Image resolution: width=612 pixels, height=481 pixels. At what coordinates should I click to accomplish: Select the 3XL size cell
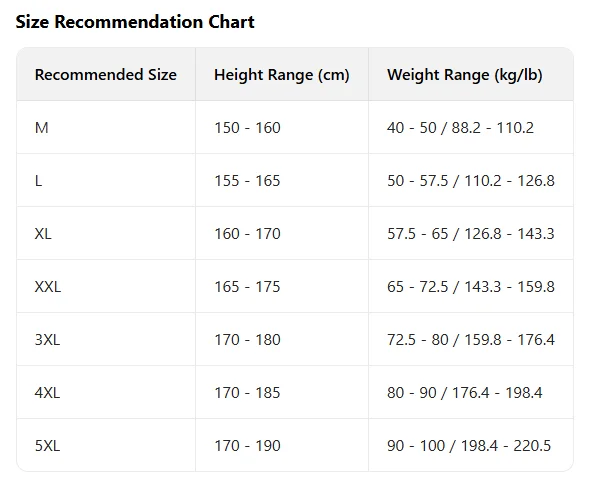(x=47, y=340)
